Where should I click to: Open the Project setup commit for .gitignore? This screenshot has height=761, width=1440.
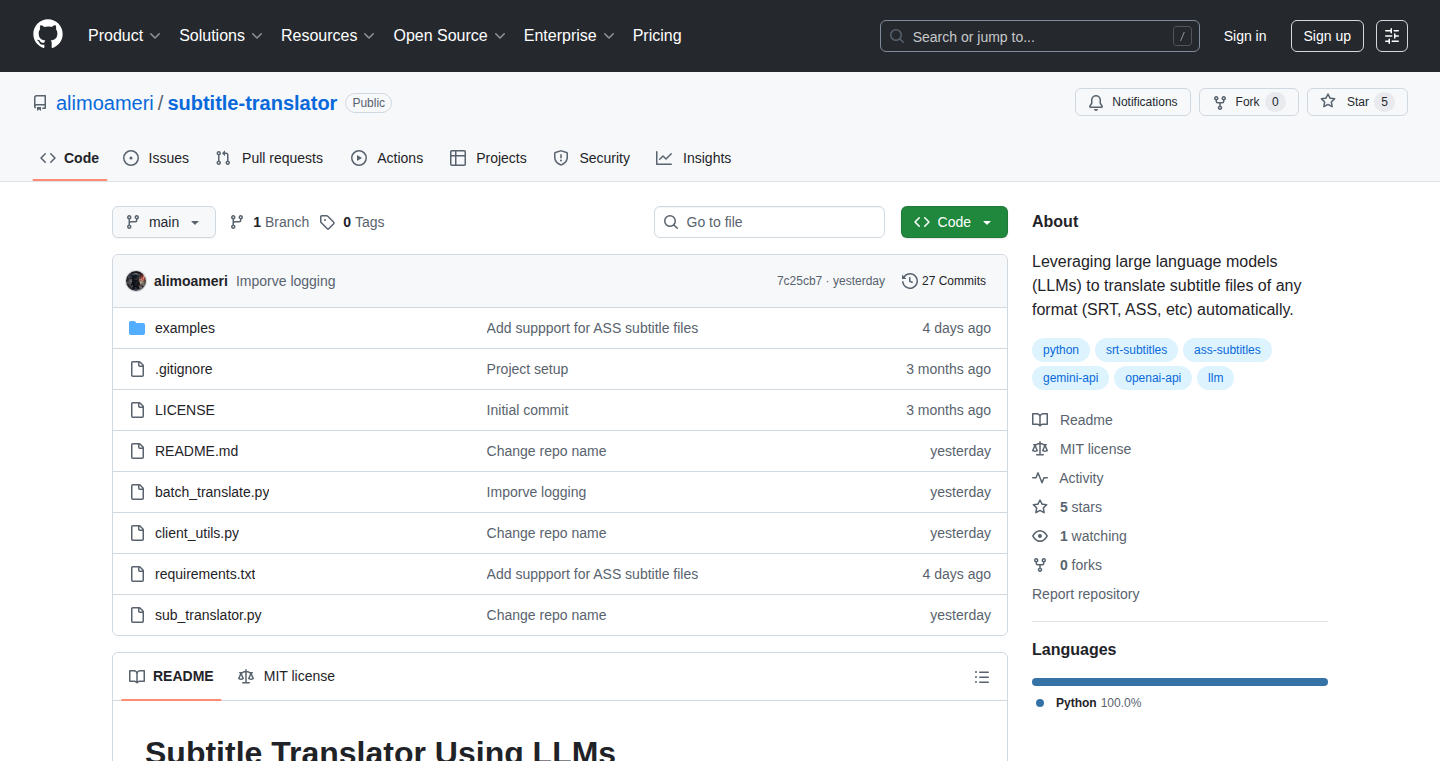point(527,369)
